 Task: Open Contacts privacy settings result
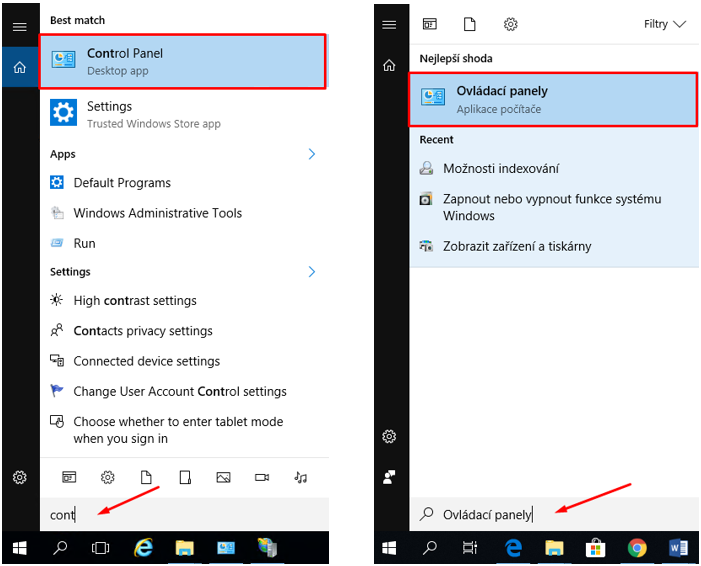coord(183,331)
